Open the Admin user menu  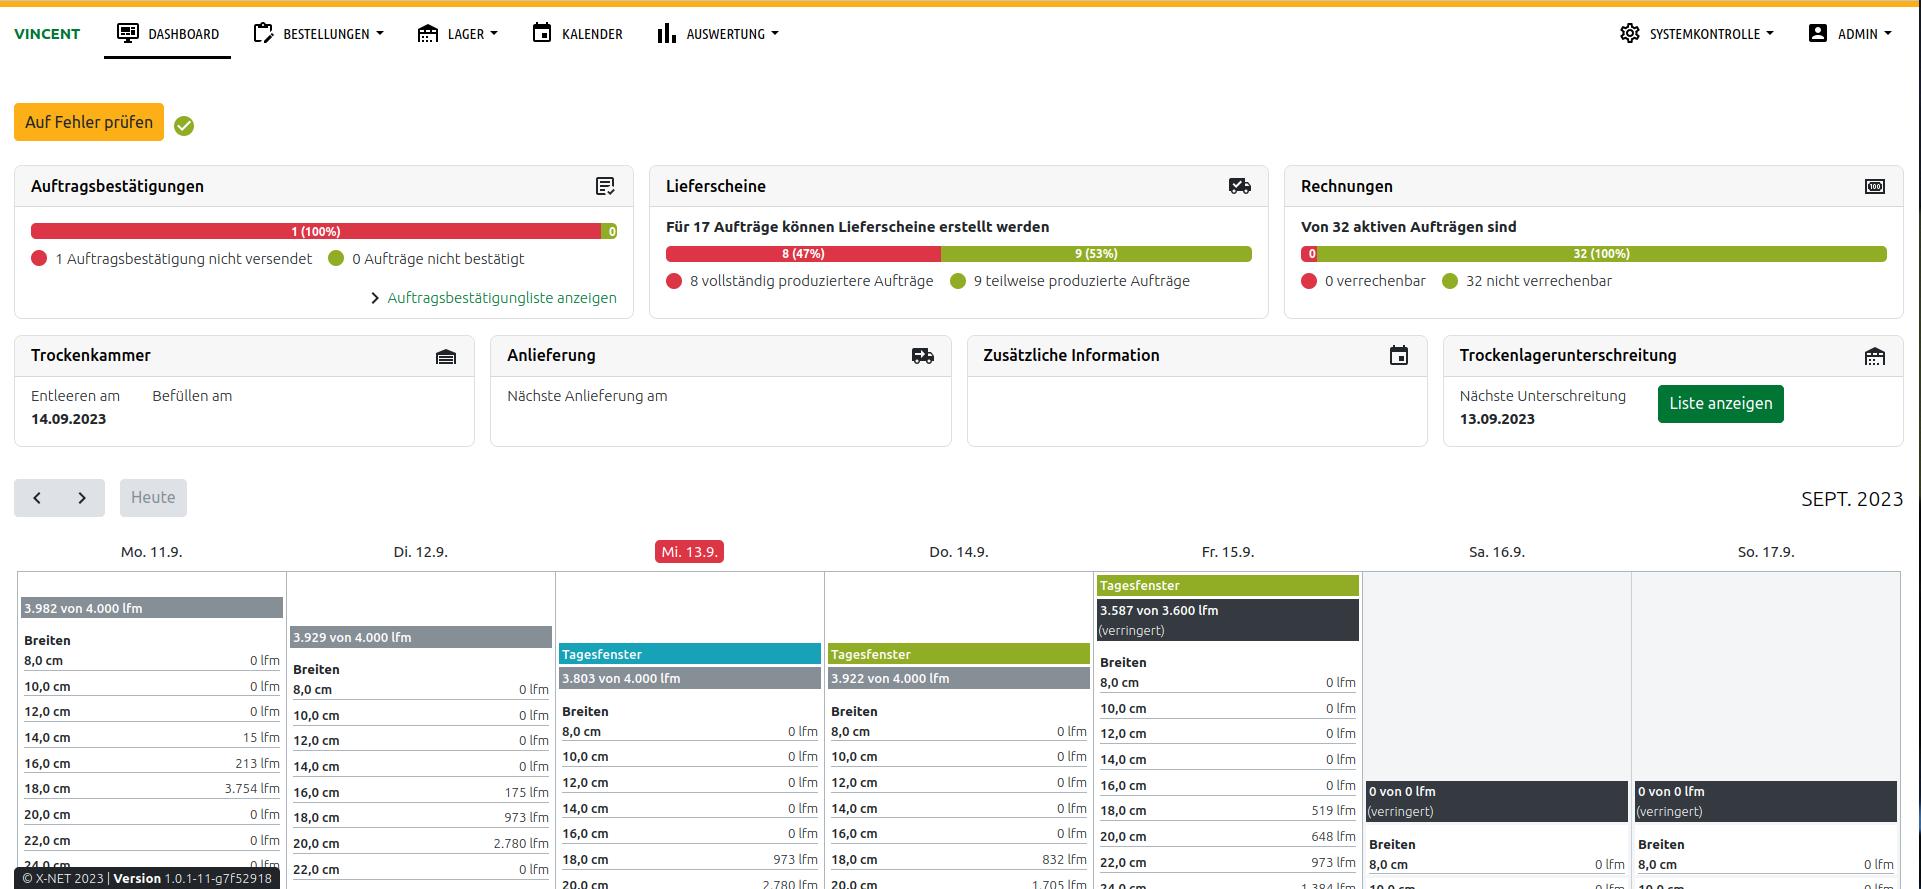(1849, 34)
